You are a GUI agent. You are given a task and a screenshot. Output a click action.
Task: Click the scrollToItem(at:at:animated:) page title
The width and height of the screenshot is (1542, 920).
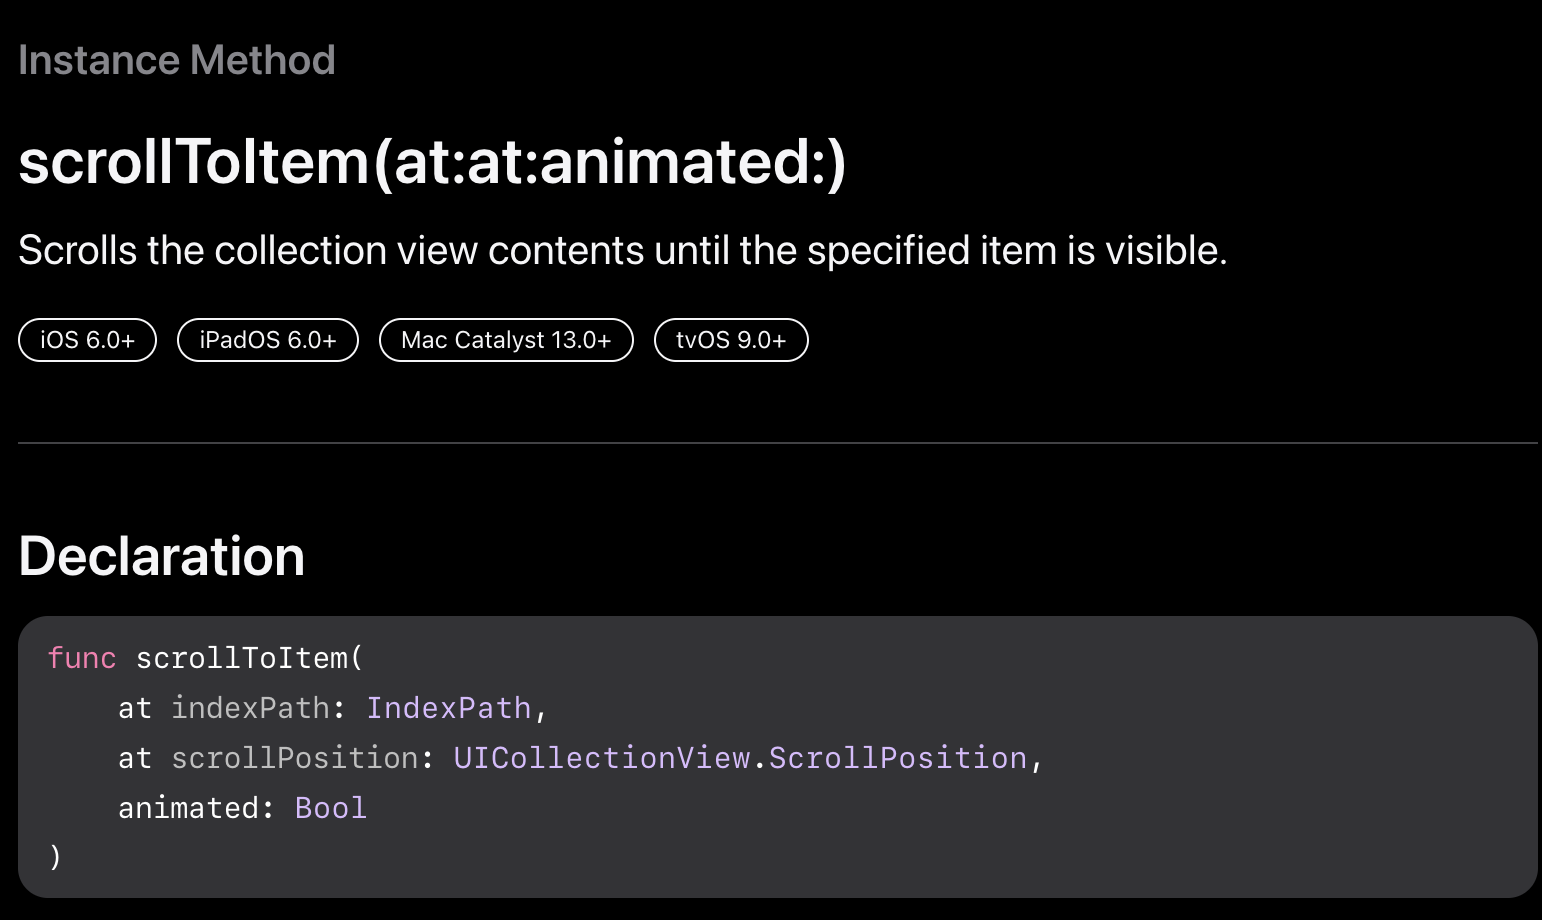(x=433, y=162)
